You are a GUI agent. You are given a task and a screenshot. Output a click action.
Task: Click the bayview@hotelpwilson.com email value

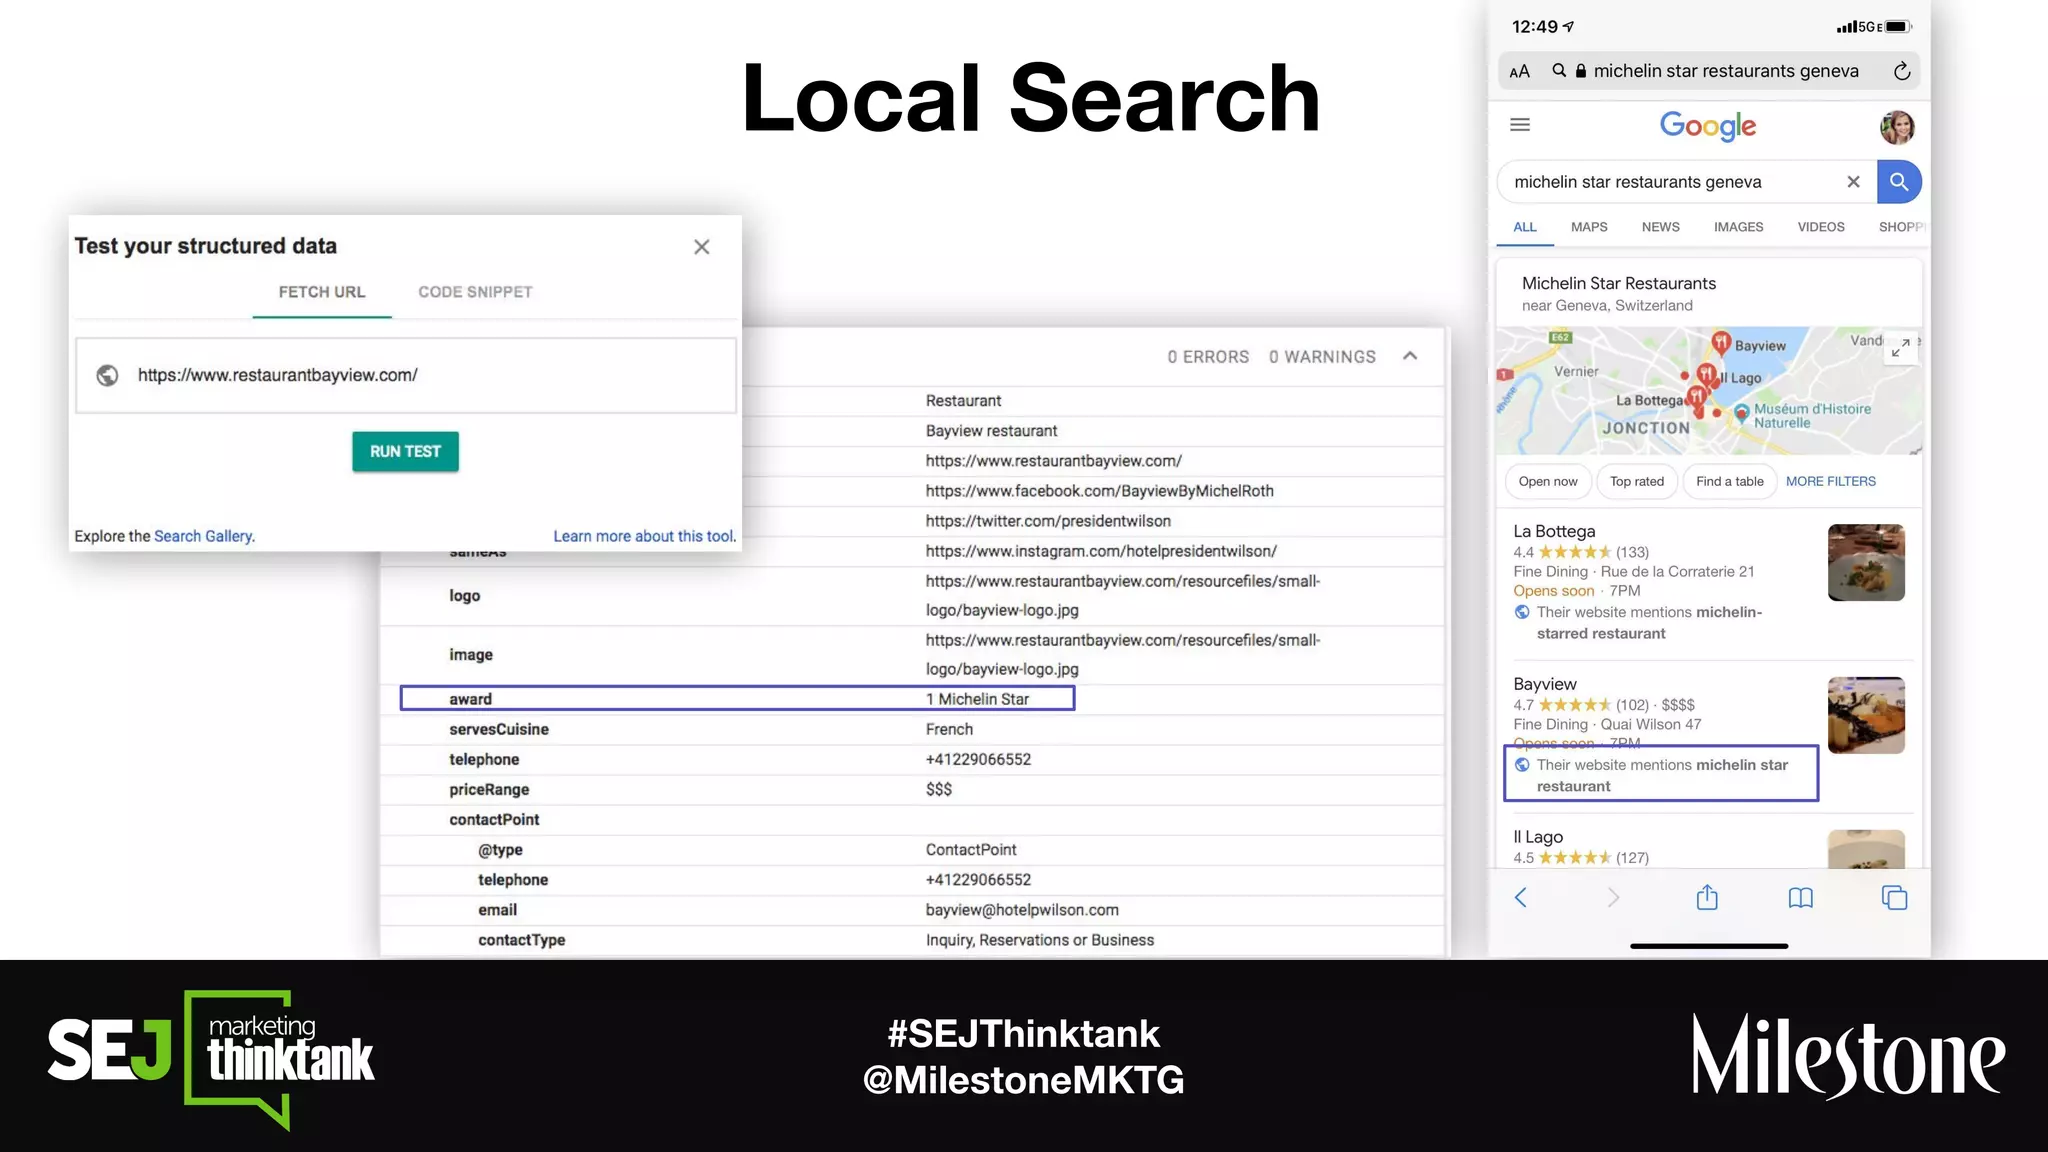1022,910
